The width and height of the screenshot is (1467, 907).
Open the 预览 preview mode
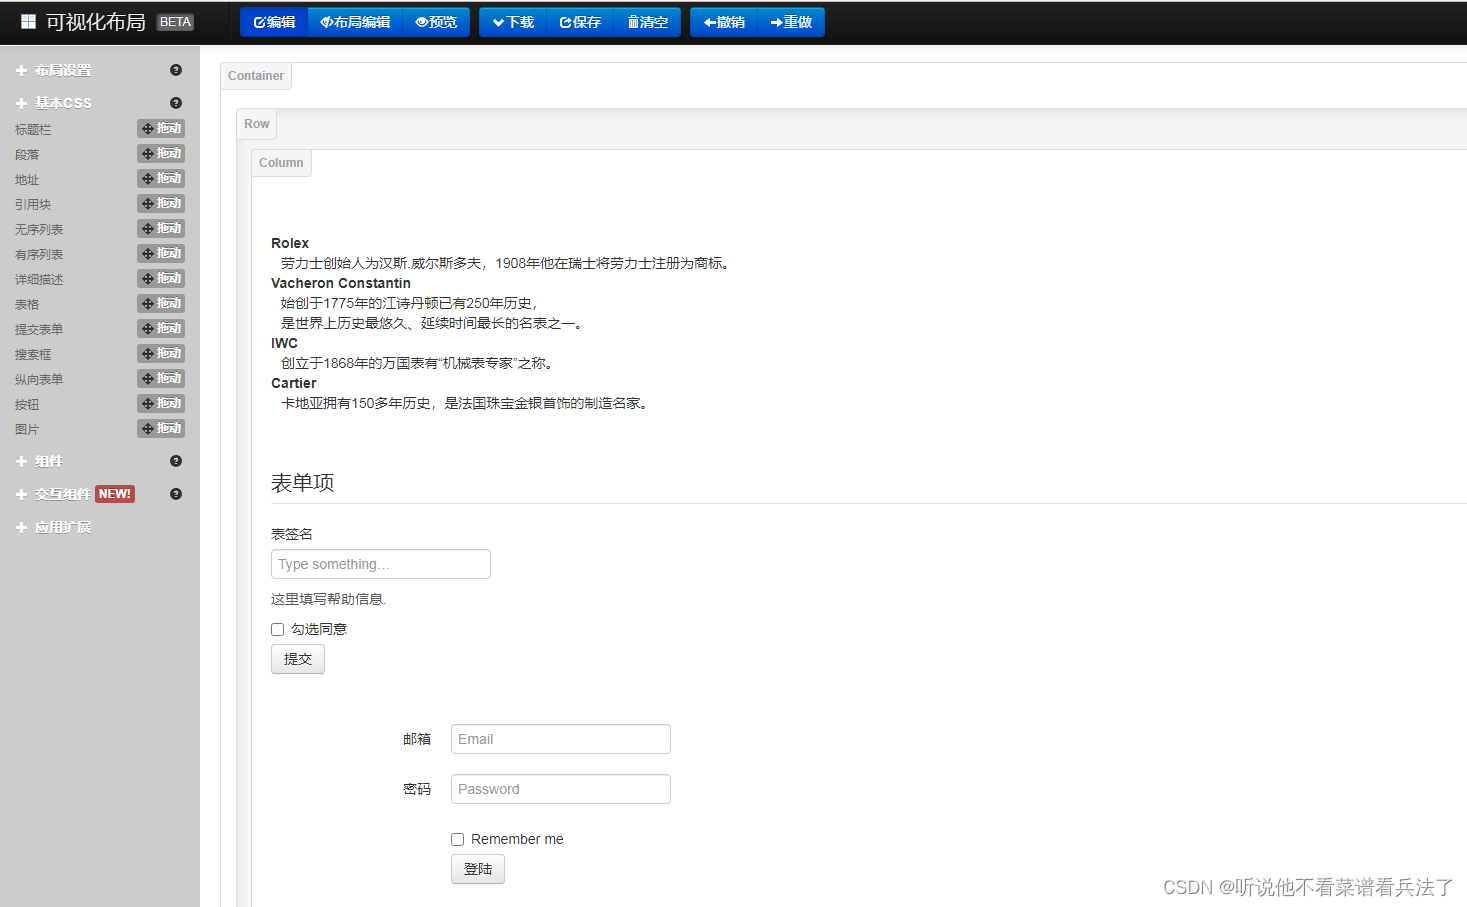(x=436, y=22)
